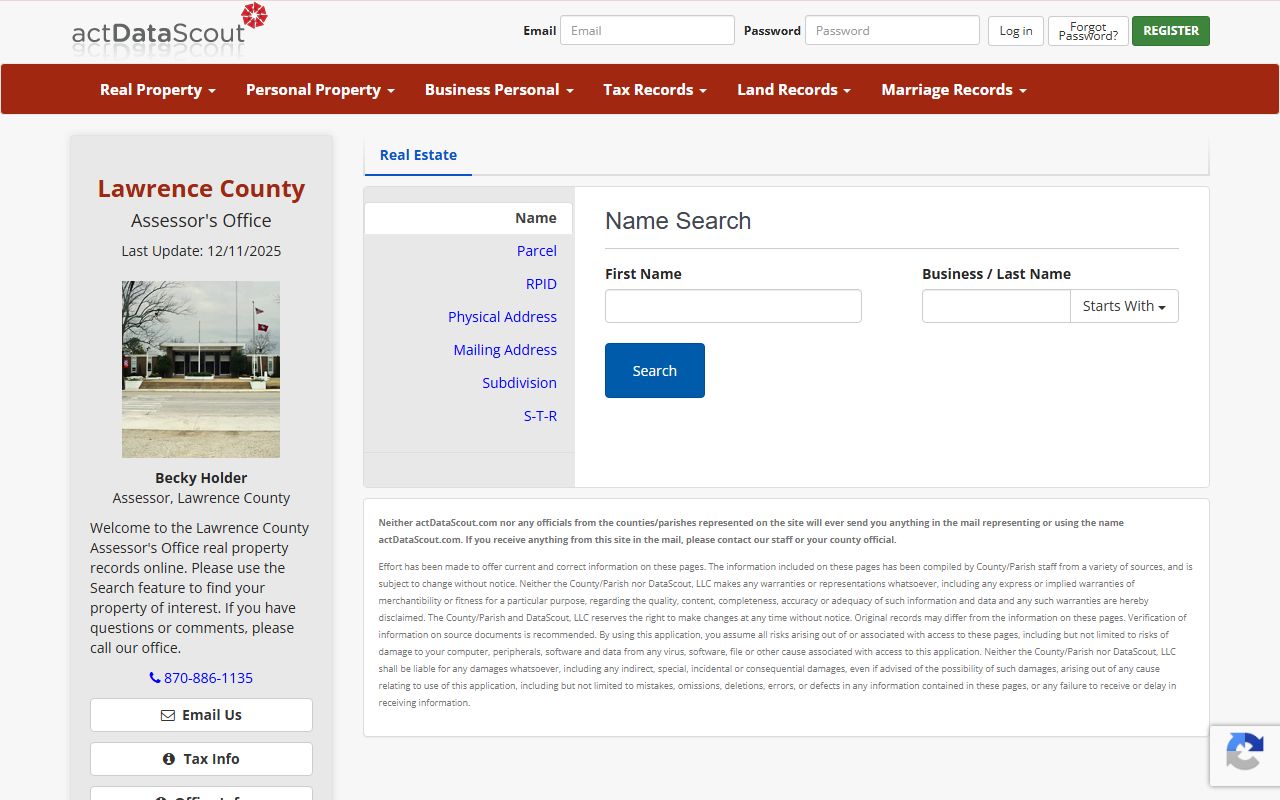Click the Lawrence County heading

click(201, 188)
